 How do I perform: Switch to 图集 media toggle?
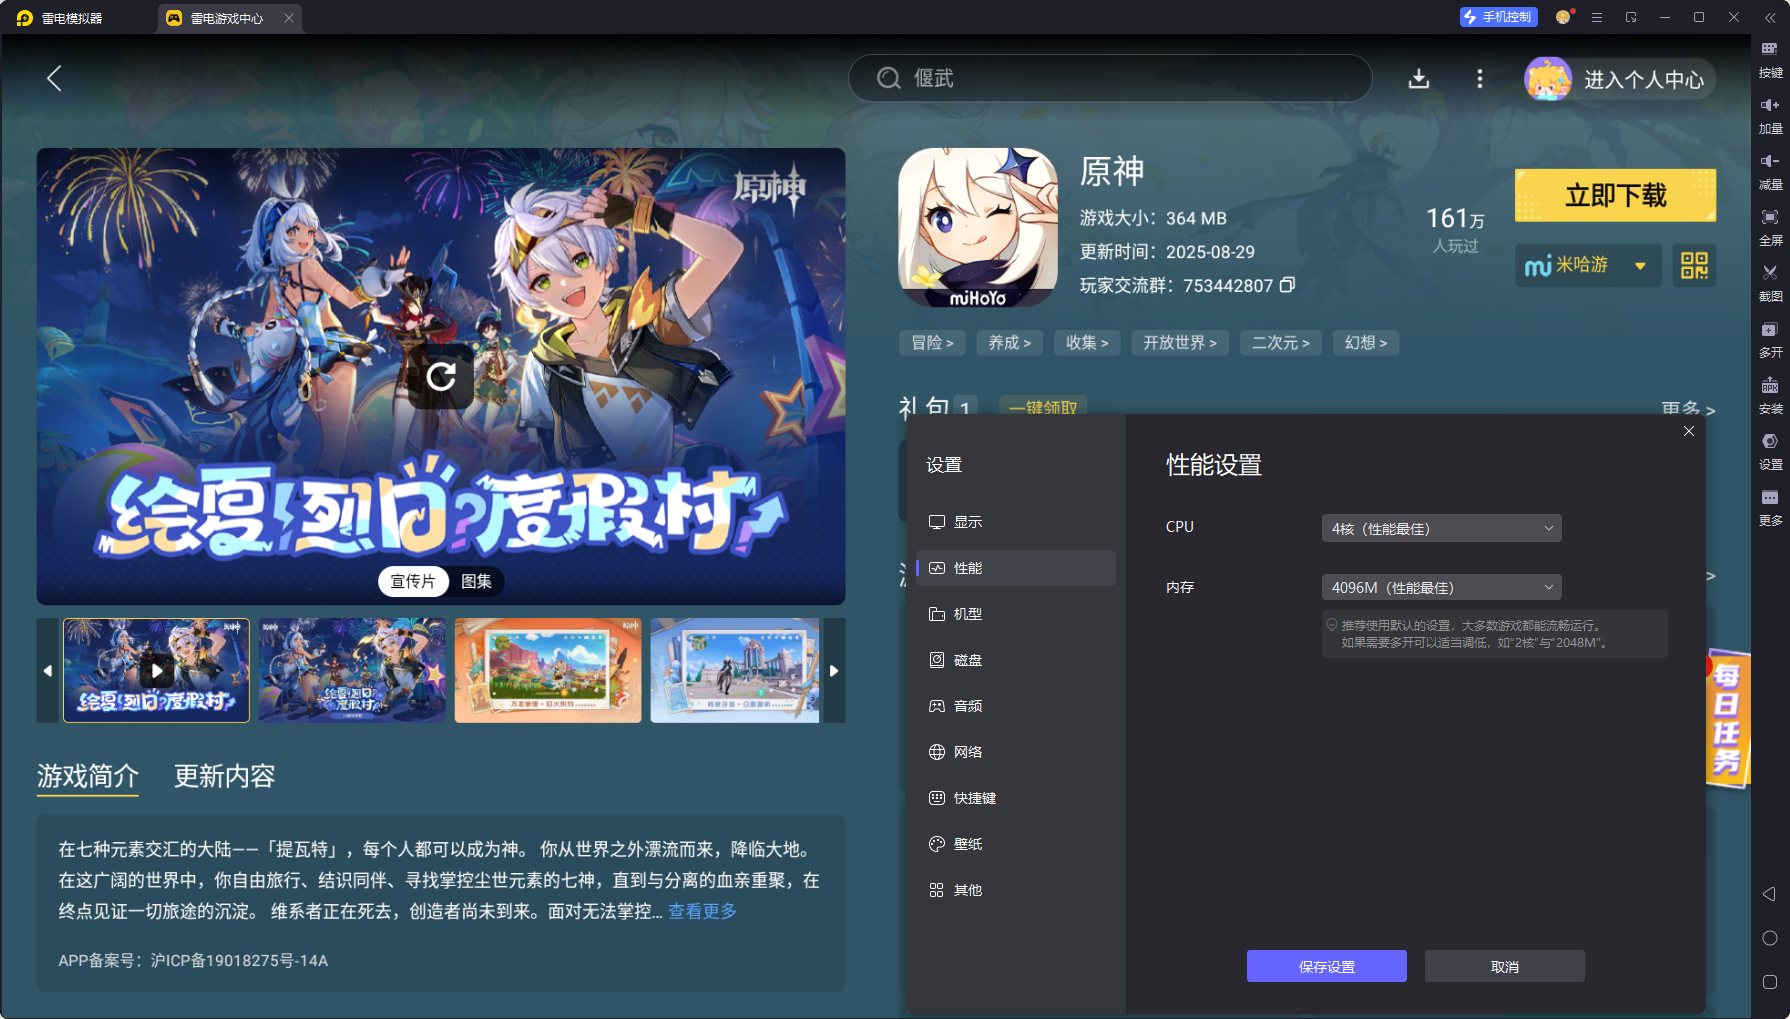(x=476, y=581)
